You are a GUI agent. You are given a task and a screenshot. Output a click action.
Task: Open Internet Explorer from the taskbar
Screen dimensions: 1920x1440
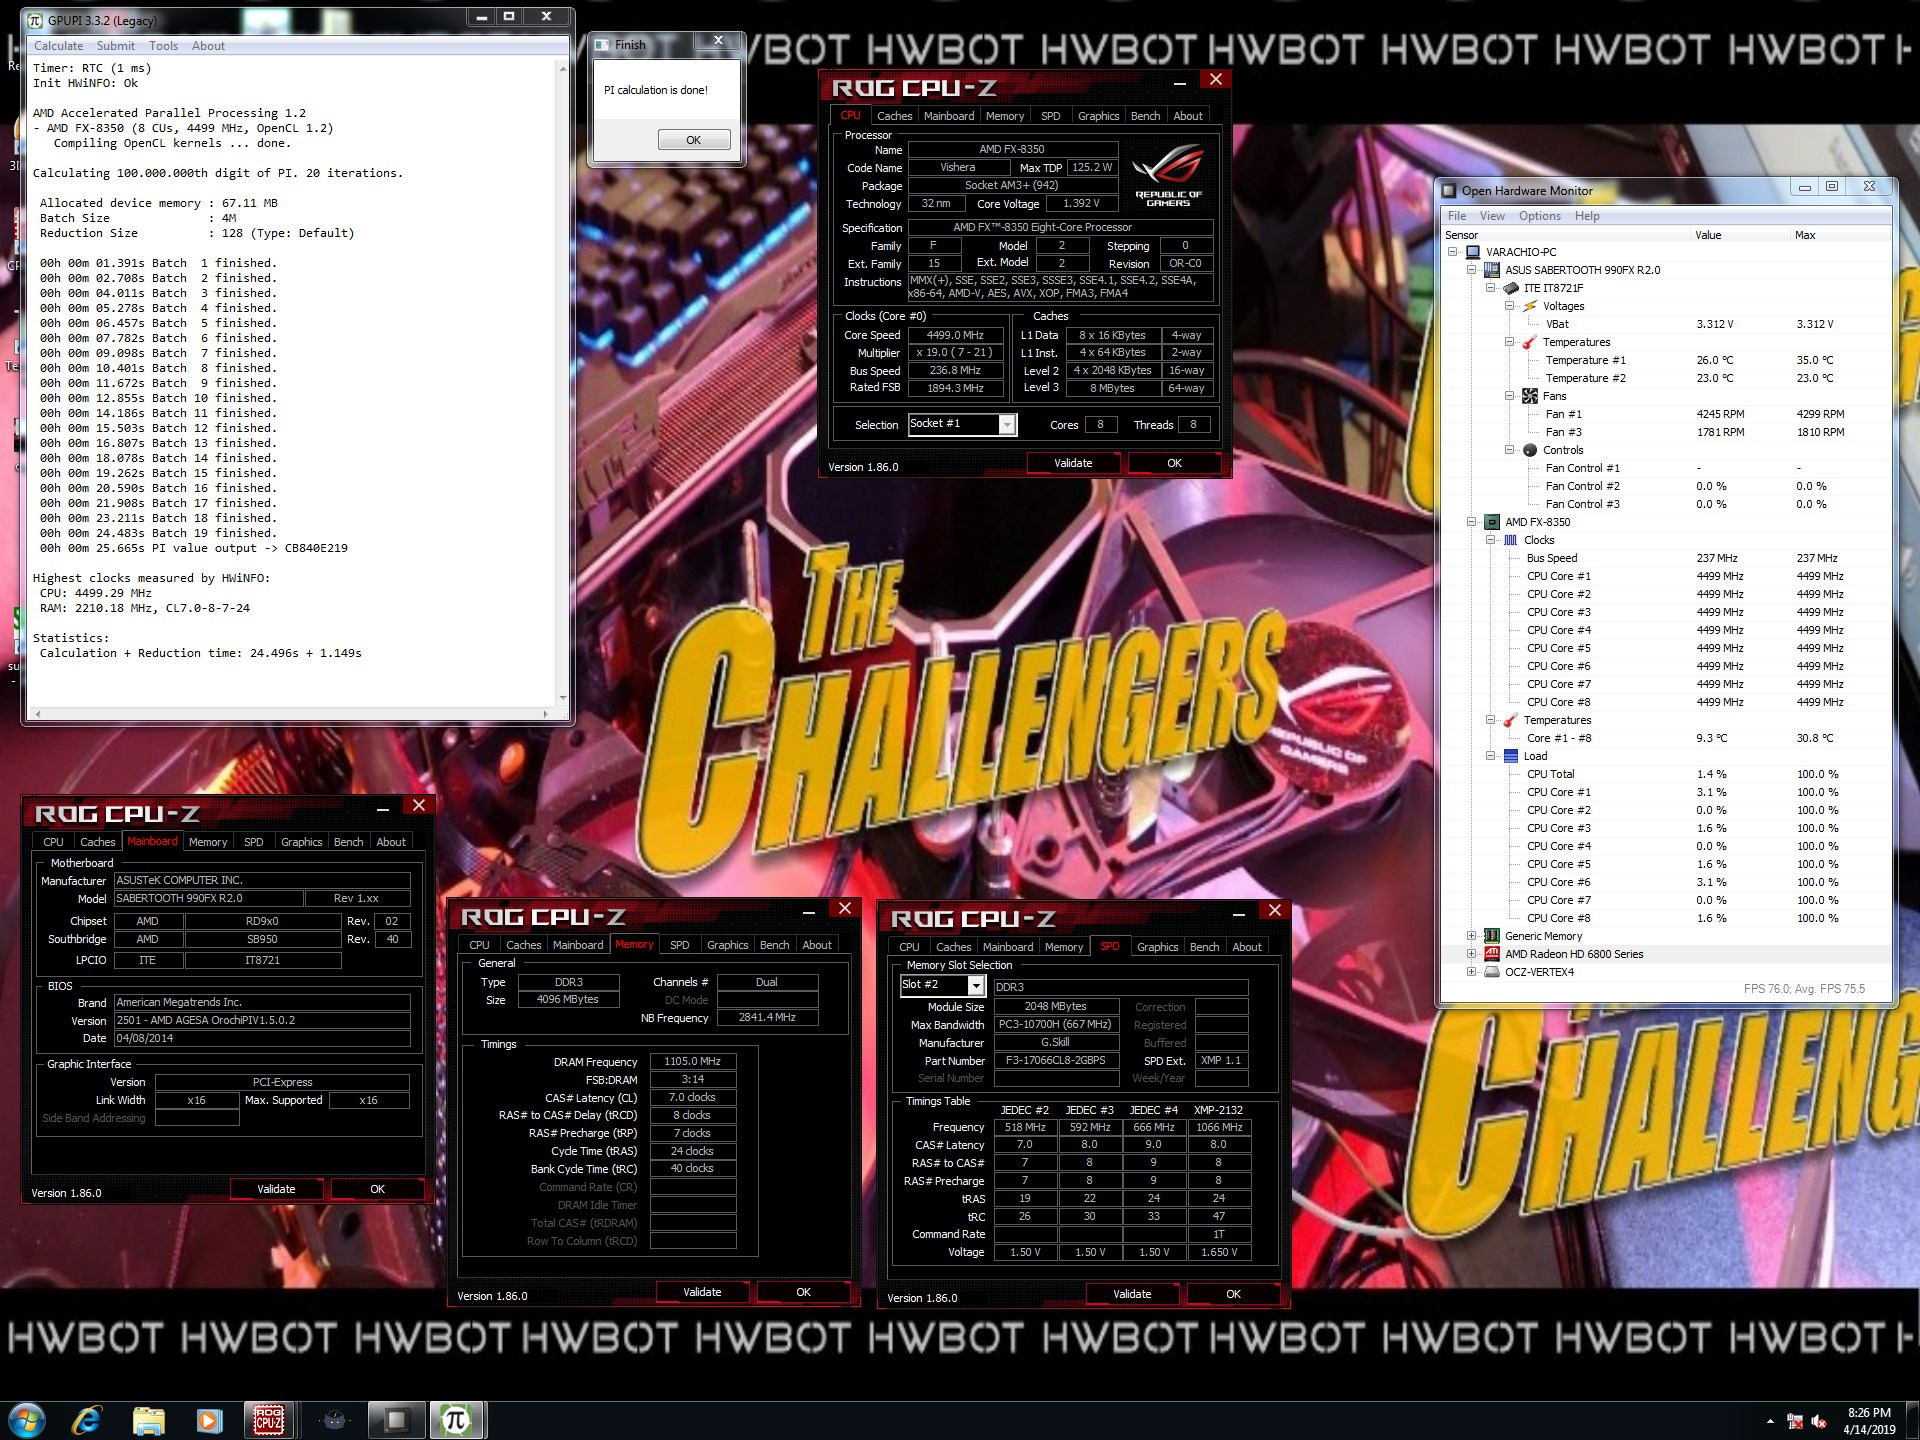tap(87, 1420)
